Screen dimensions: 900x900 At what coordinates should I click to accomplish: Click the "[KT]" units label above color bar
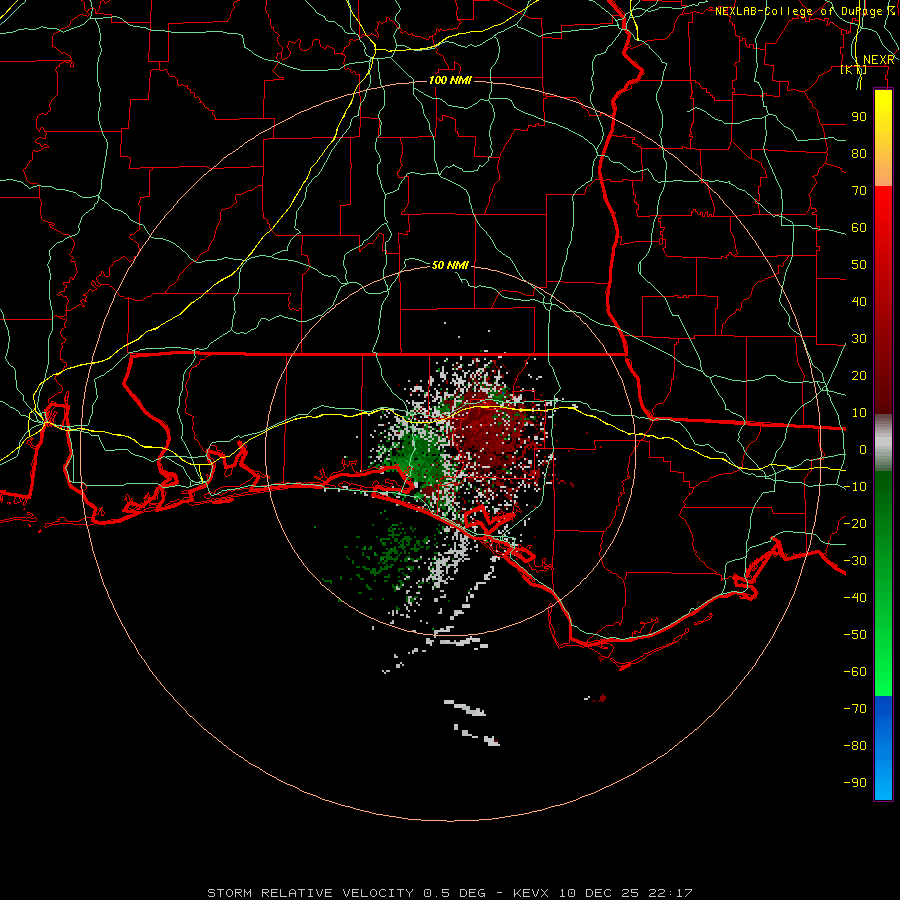pyautogui.click(x=854, y=69)
